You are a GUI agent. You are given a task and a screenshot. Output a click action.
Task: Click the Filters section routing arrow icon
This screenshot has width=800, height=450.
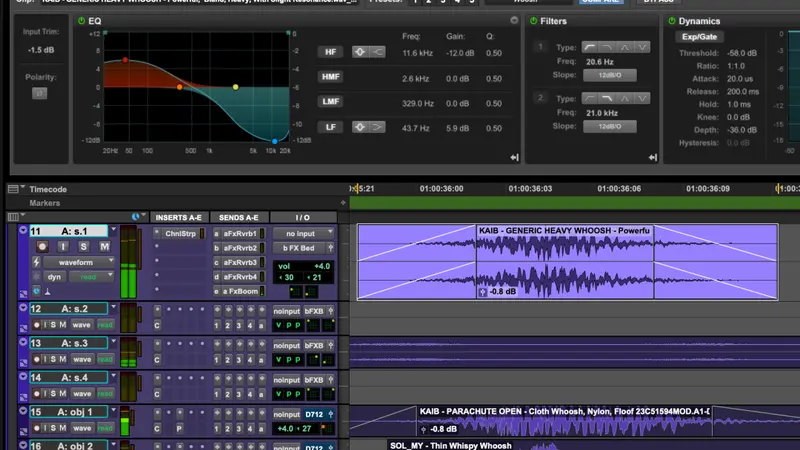click(653, 158)
